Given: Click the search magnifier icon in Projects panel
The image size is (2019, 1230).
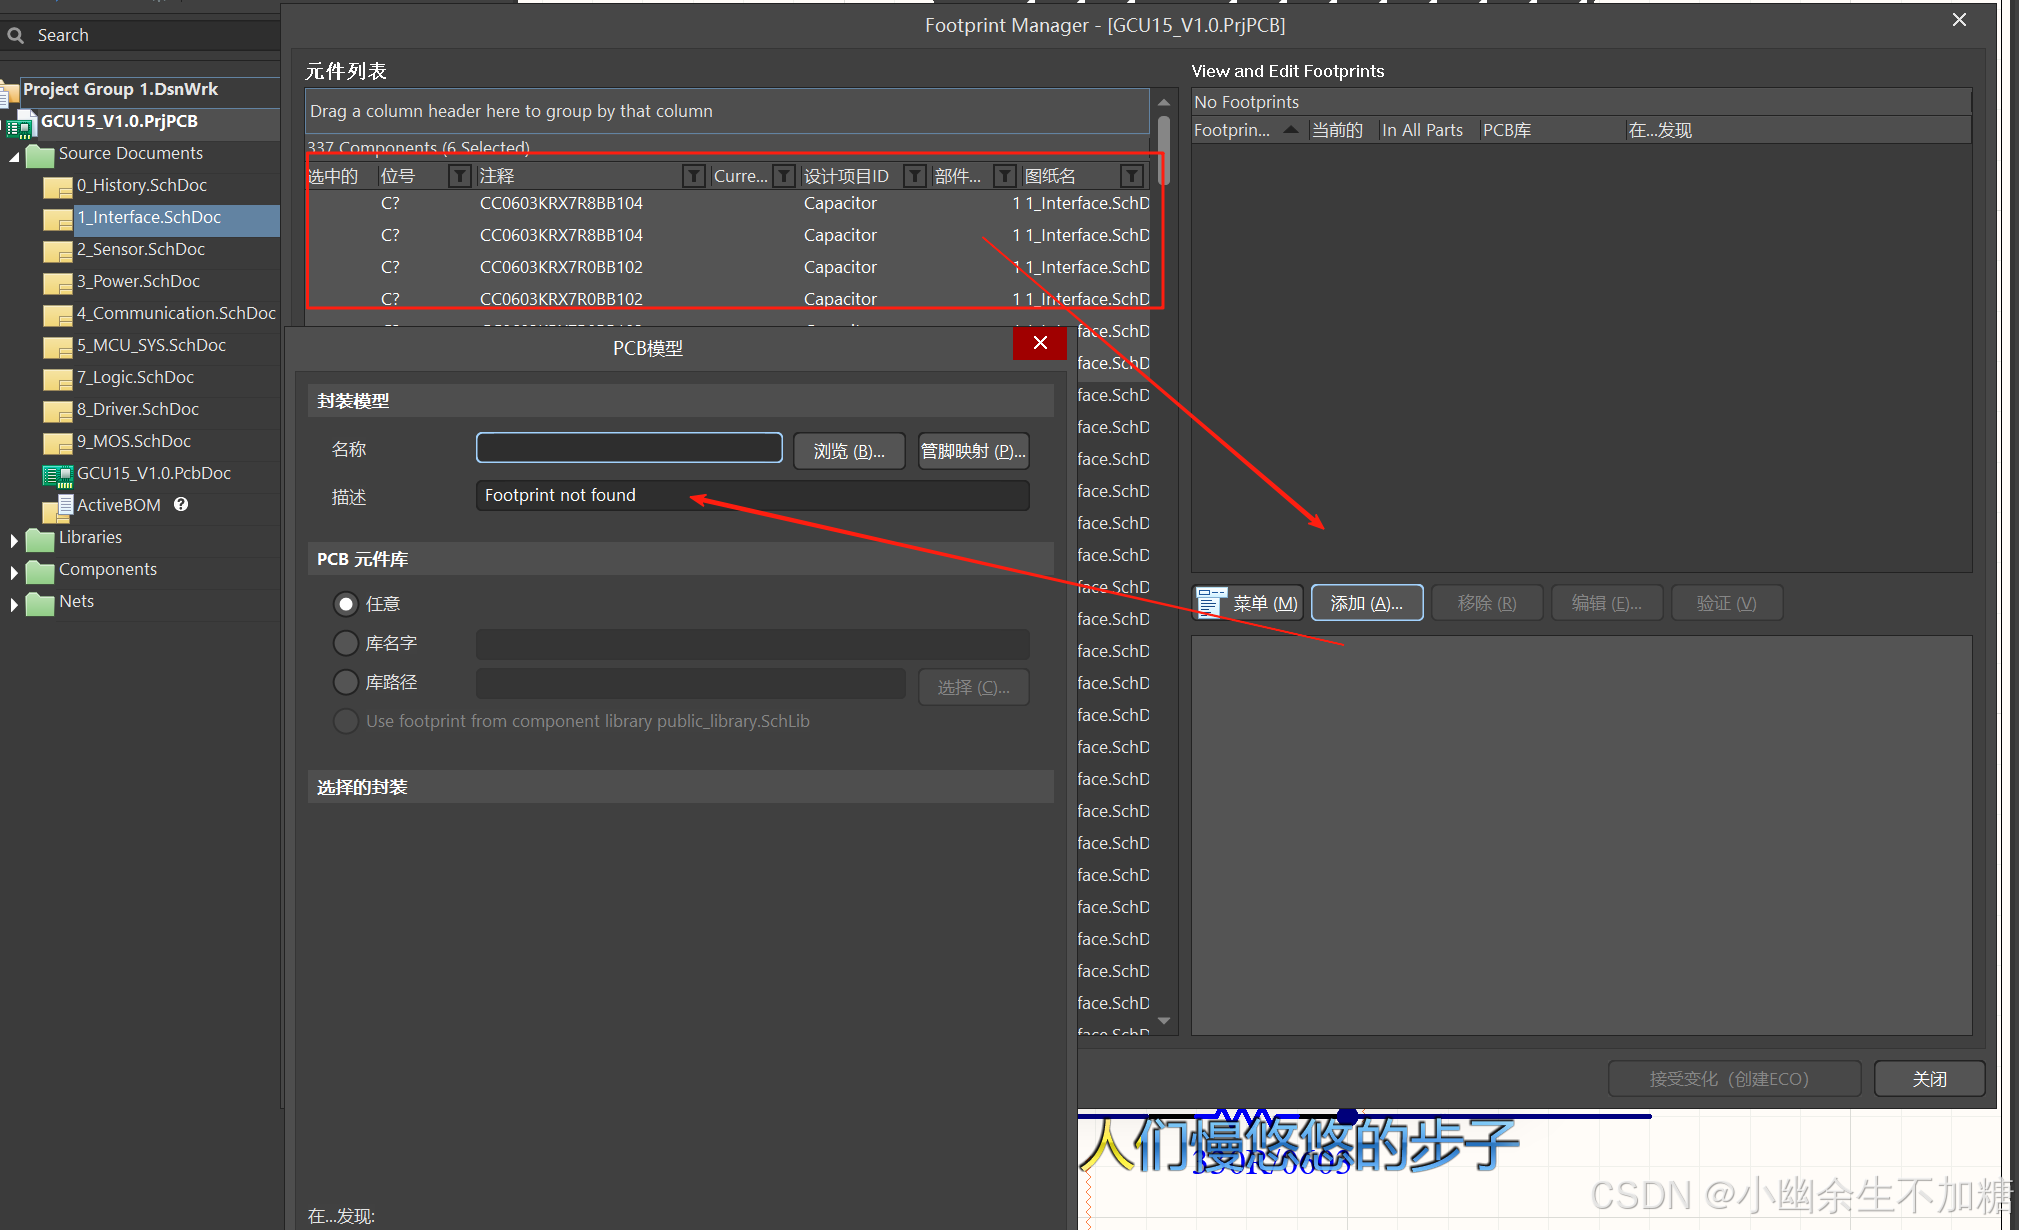Looking at the screenshot, I should tap(15, 35).
